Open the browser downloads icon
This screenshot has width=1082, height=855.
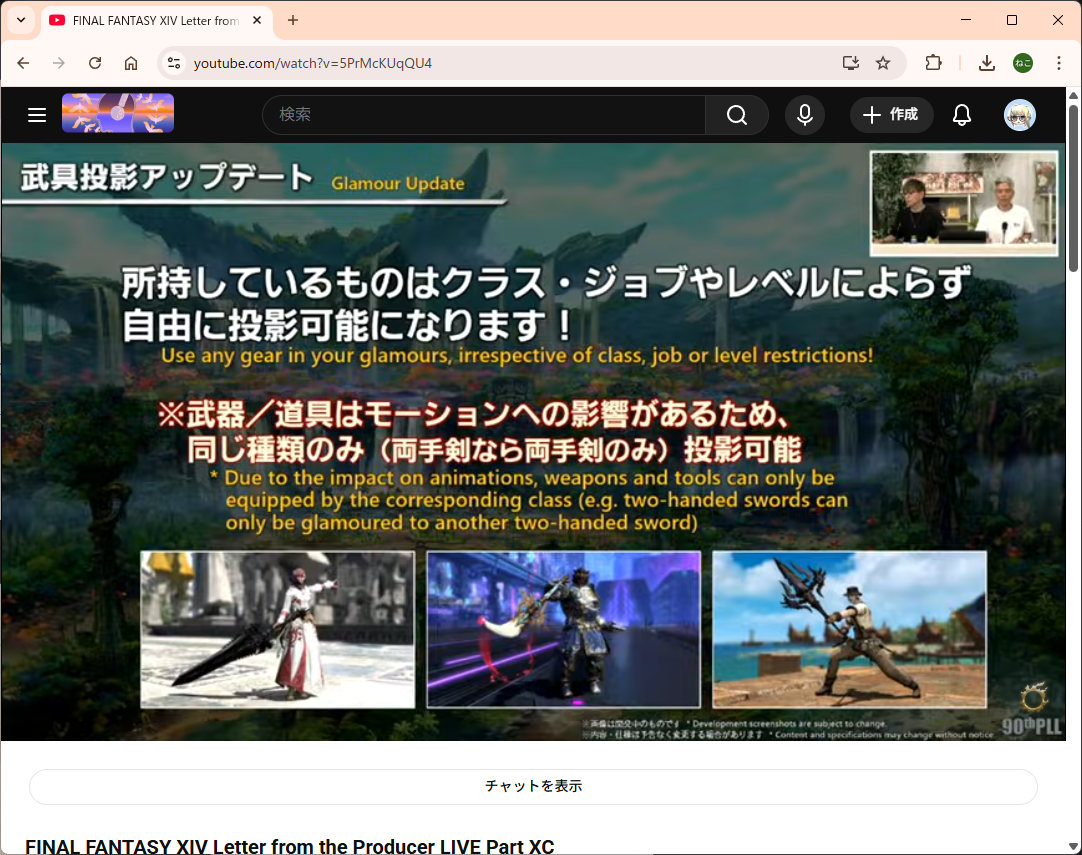pos(986,63)
